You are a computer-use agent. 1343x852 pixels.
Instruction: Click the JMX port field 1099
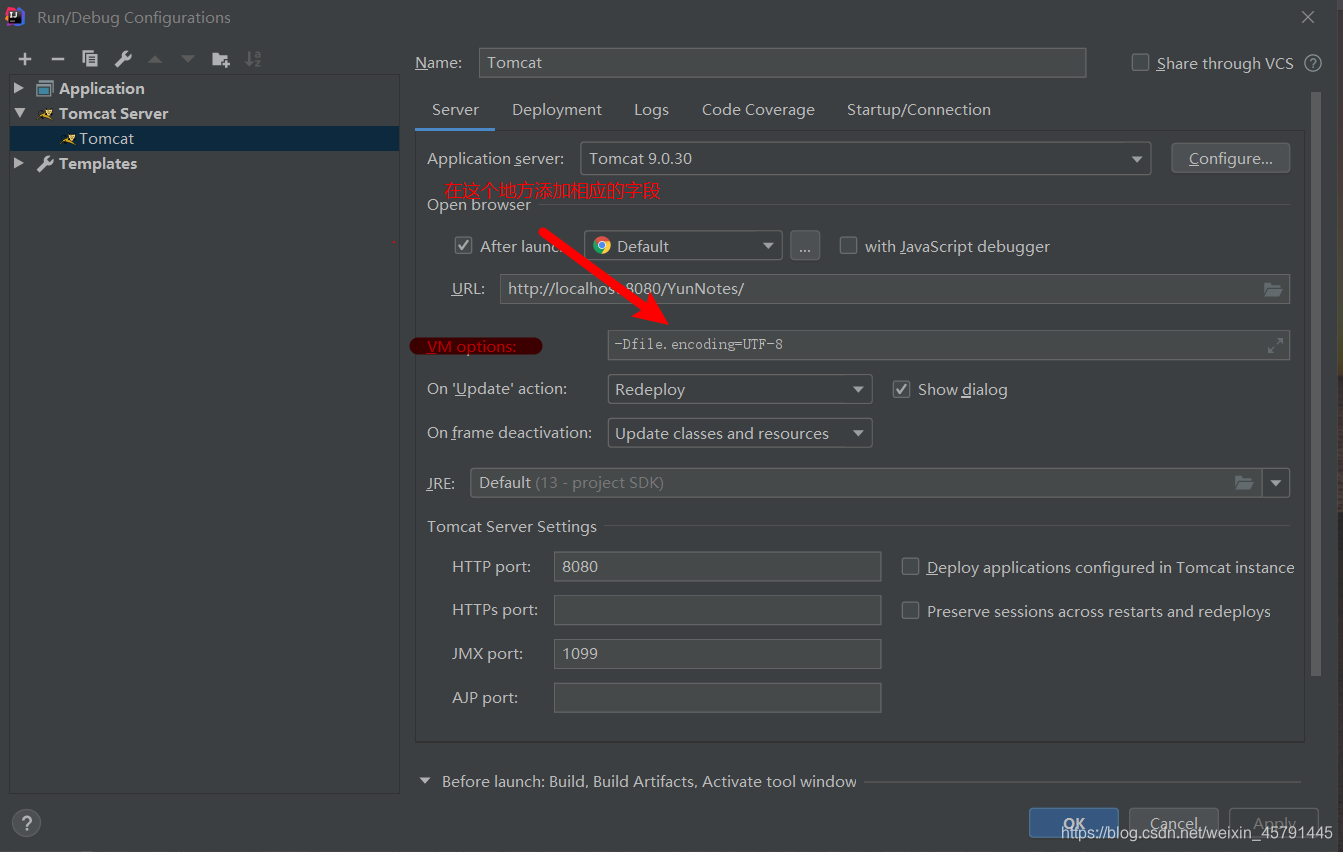717,654
